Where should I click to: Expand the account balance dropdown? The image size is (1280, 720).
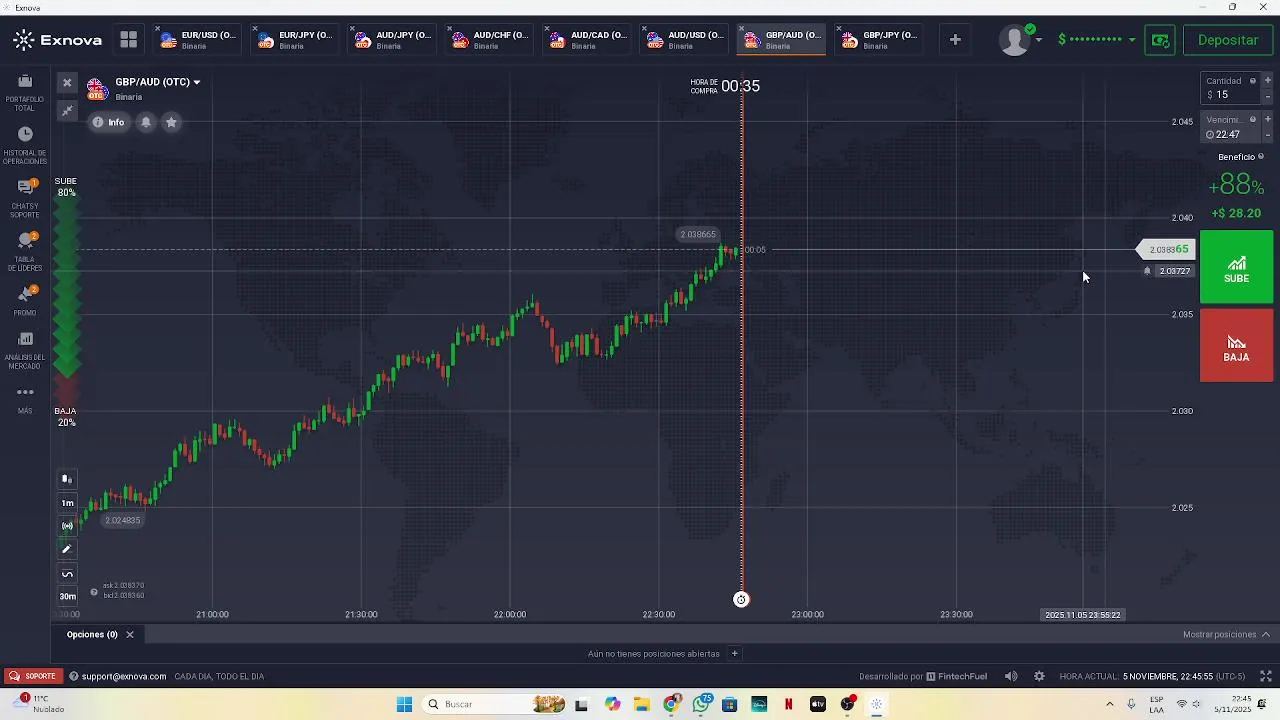click(1097, 40)
